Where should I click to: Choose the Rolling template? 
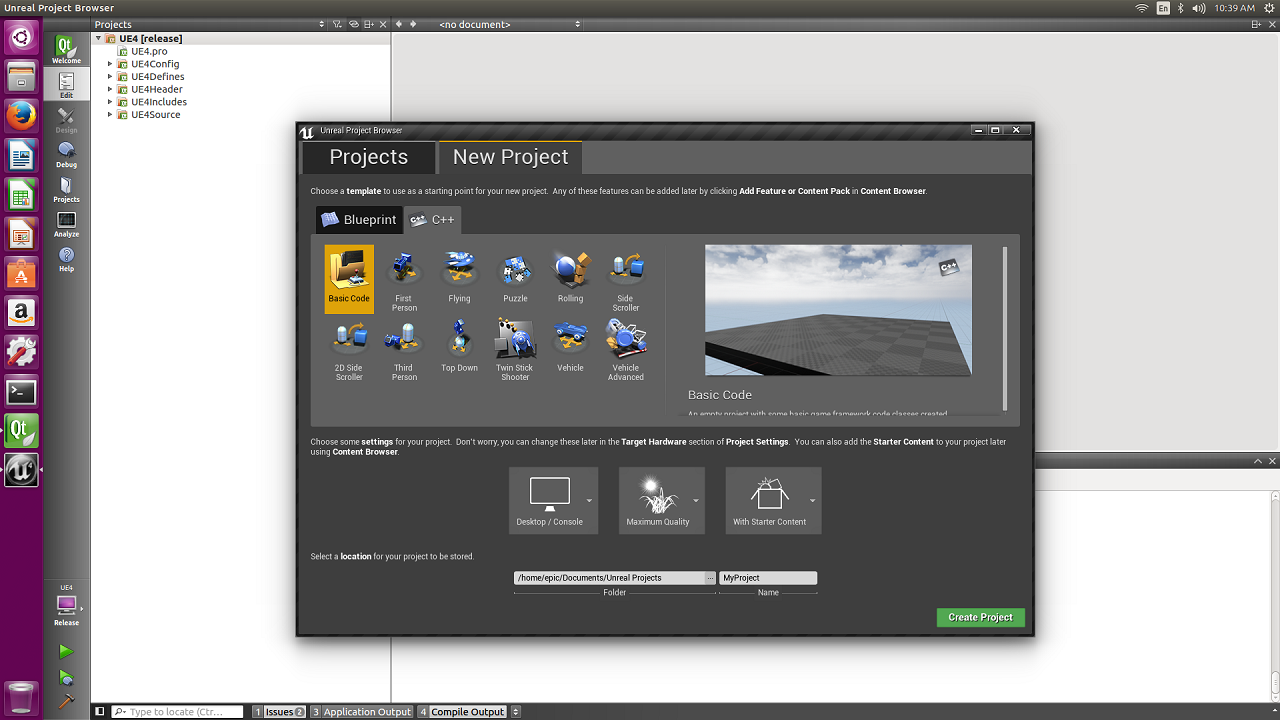coord(571,279)
